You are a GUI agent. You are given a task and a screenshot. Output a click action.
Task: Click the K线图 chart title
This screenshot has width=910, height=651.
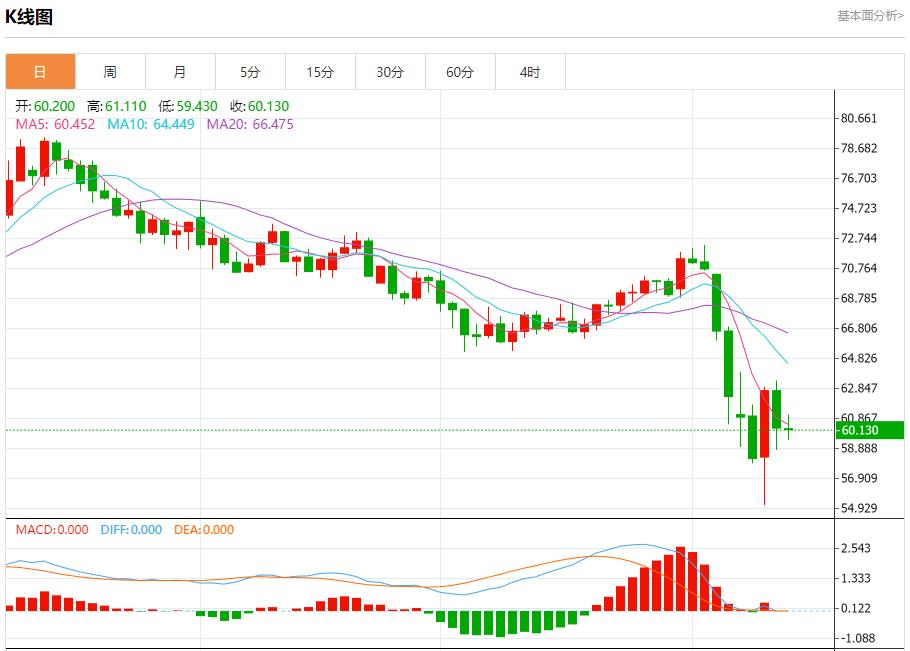[x=30, y=15]
